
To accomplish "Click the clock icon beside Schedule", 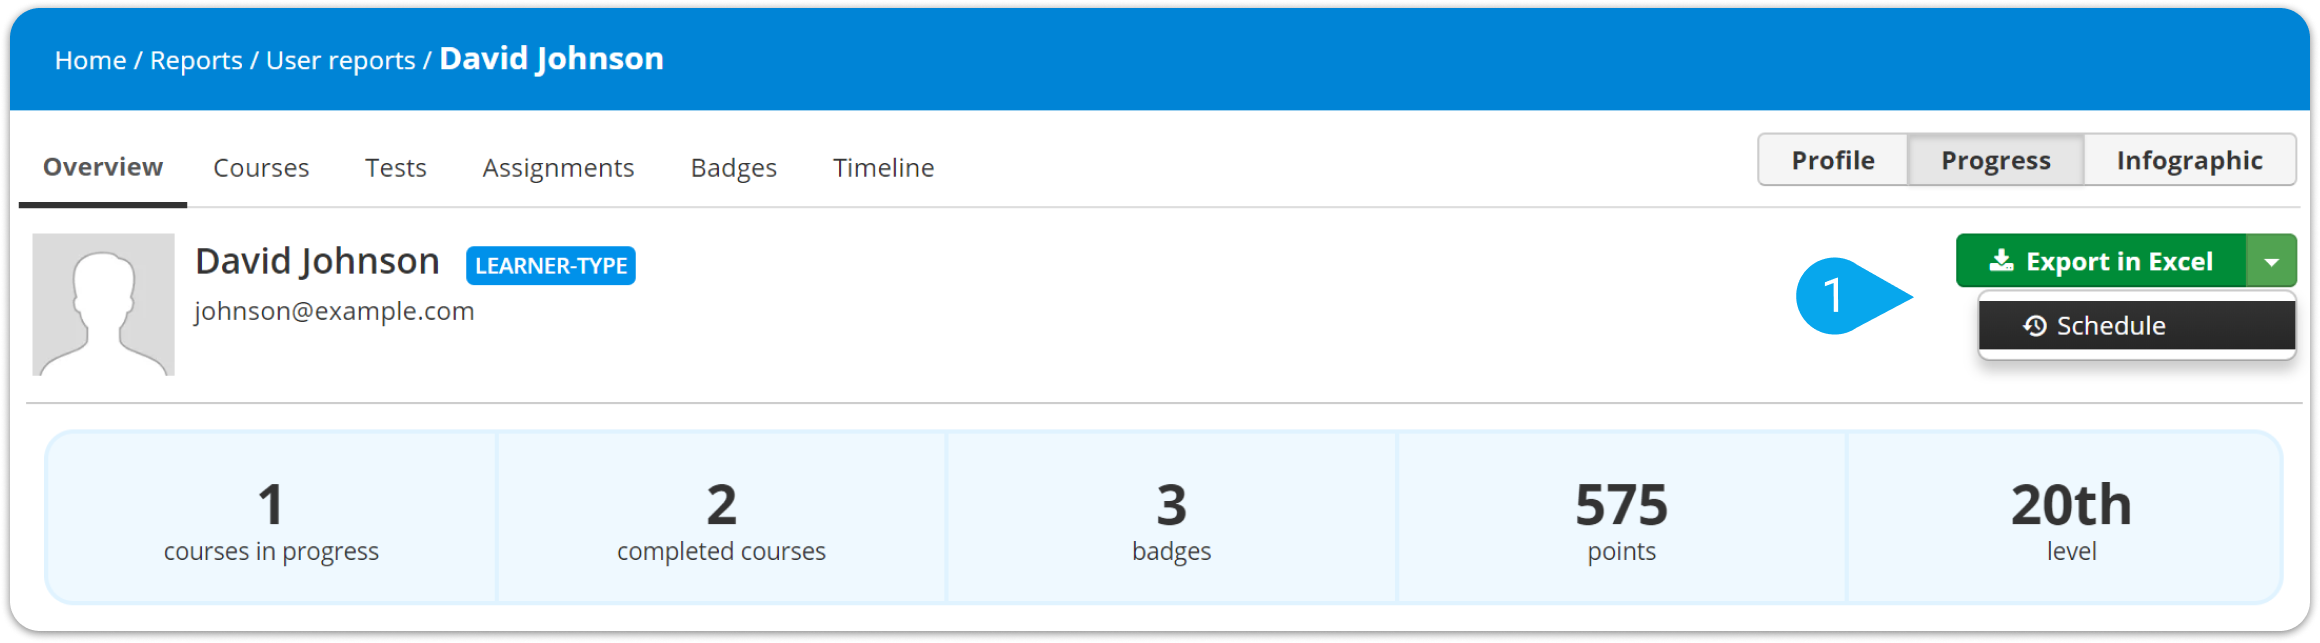I will pyautogui.click(x=2035, y=326).
